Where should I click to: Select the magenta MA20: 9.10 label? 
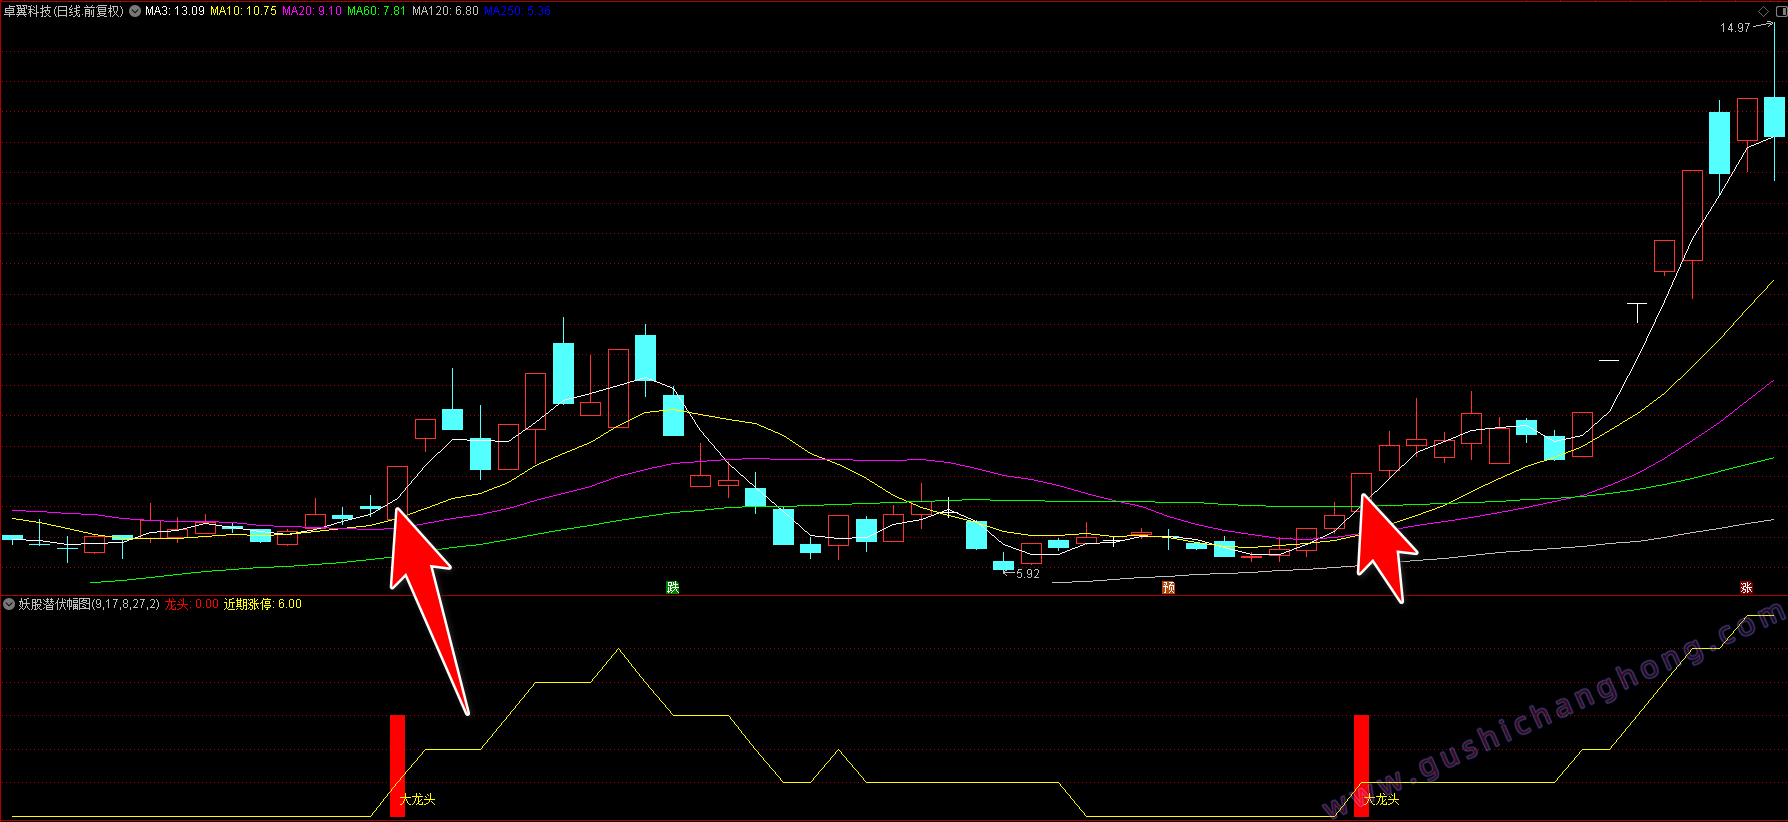pyautogui.click(x=312, y=11)
